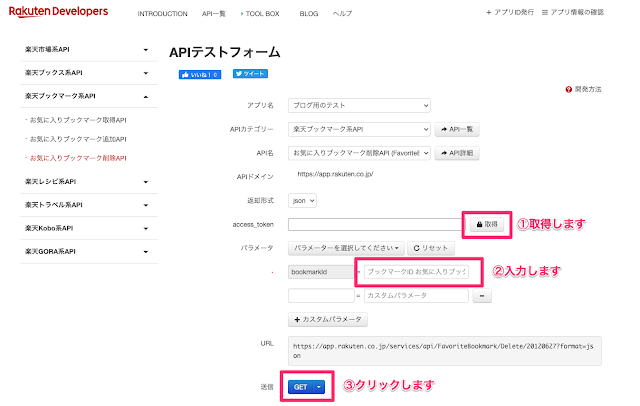Open the パラメーターを選択してください dropdown
640x406 pixels.
(x=346, y=248)
